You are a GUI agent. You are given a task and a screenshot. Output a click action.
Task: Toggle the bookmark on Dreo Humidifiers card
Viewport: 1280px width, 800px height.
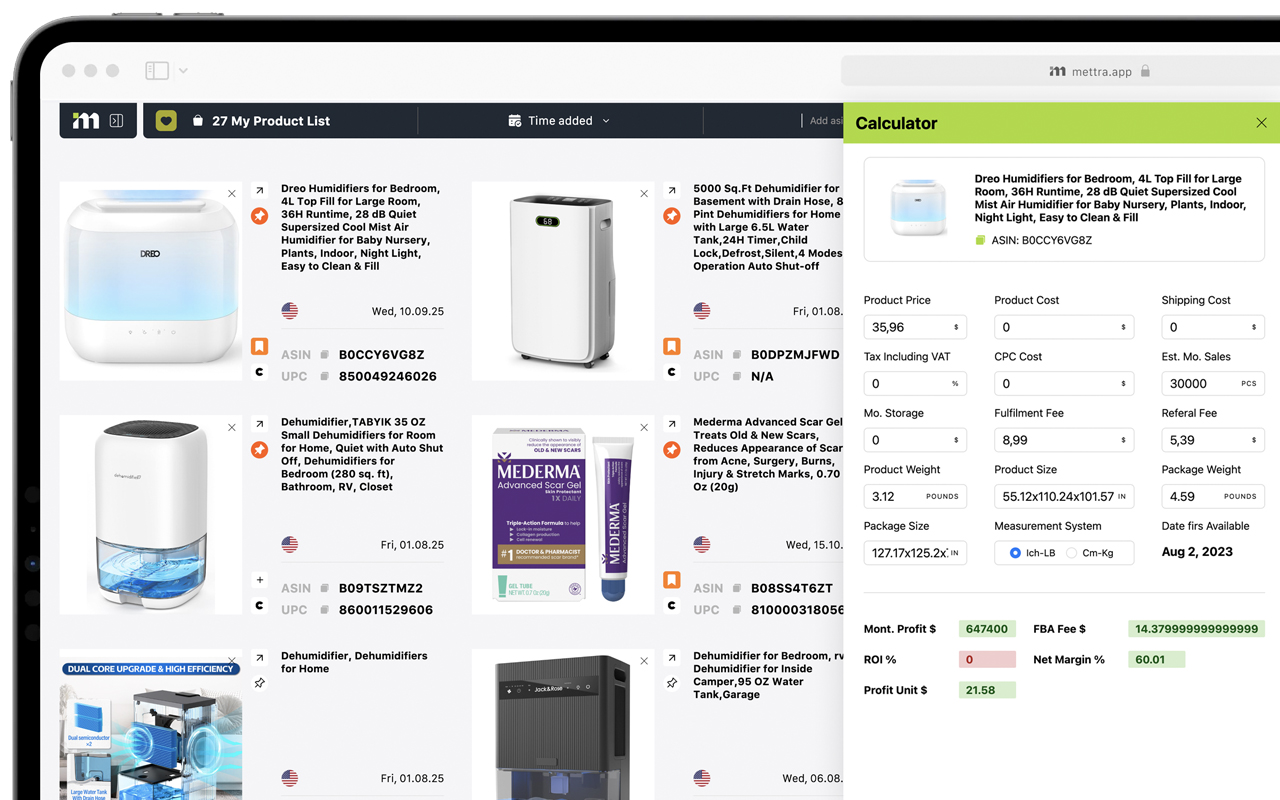click(x=259, y=347)
